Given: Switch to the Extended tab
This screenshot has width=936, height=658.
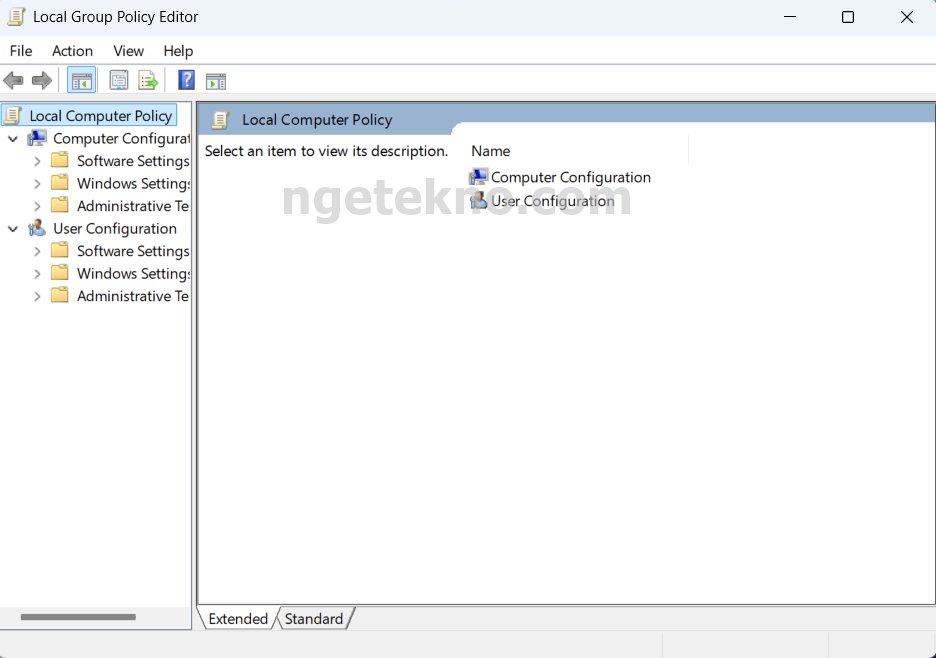Looking at the screenshot, I should (x=238, y=619).
